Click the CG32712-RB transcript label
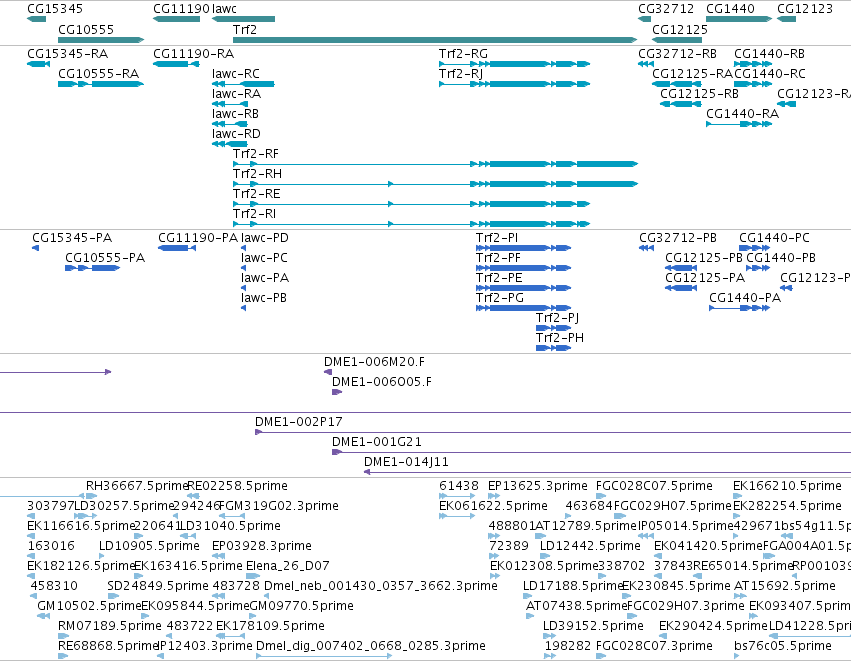The width and height of the screenshot is (851, 661). coord(677,54)
